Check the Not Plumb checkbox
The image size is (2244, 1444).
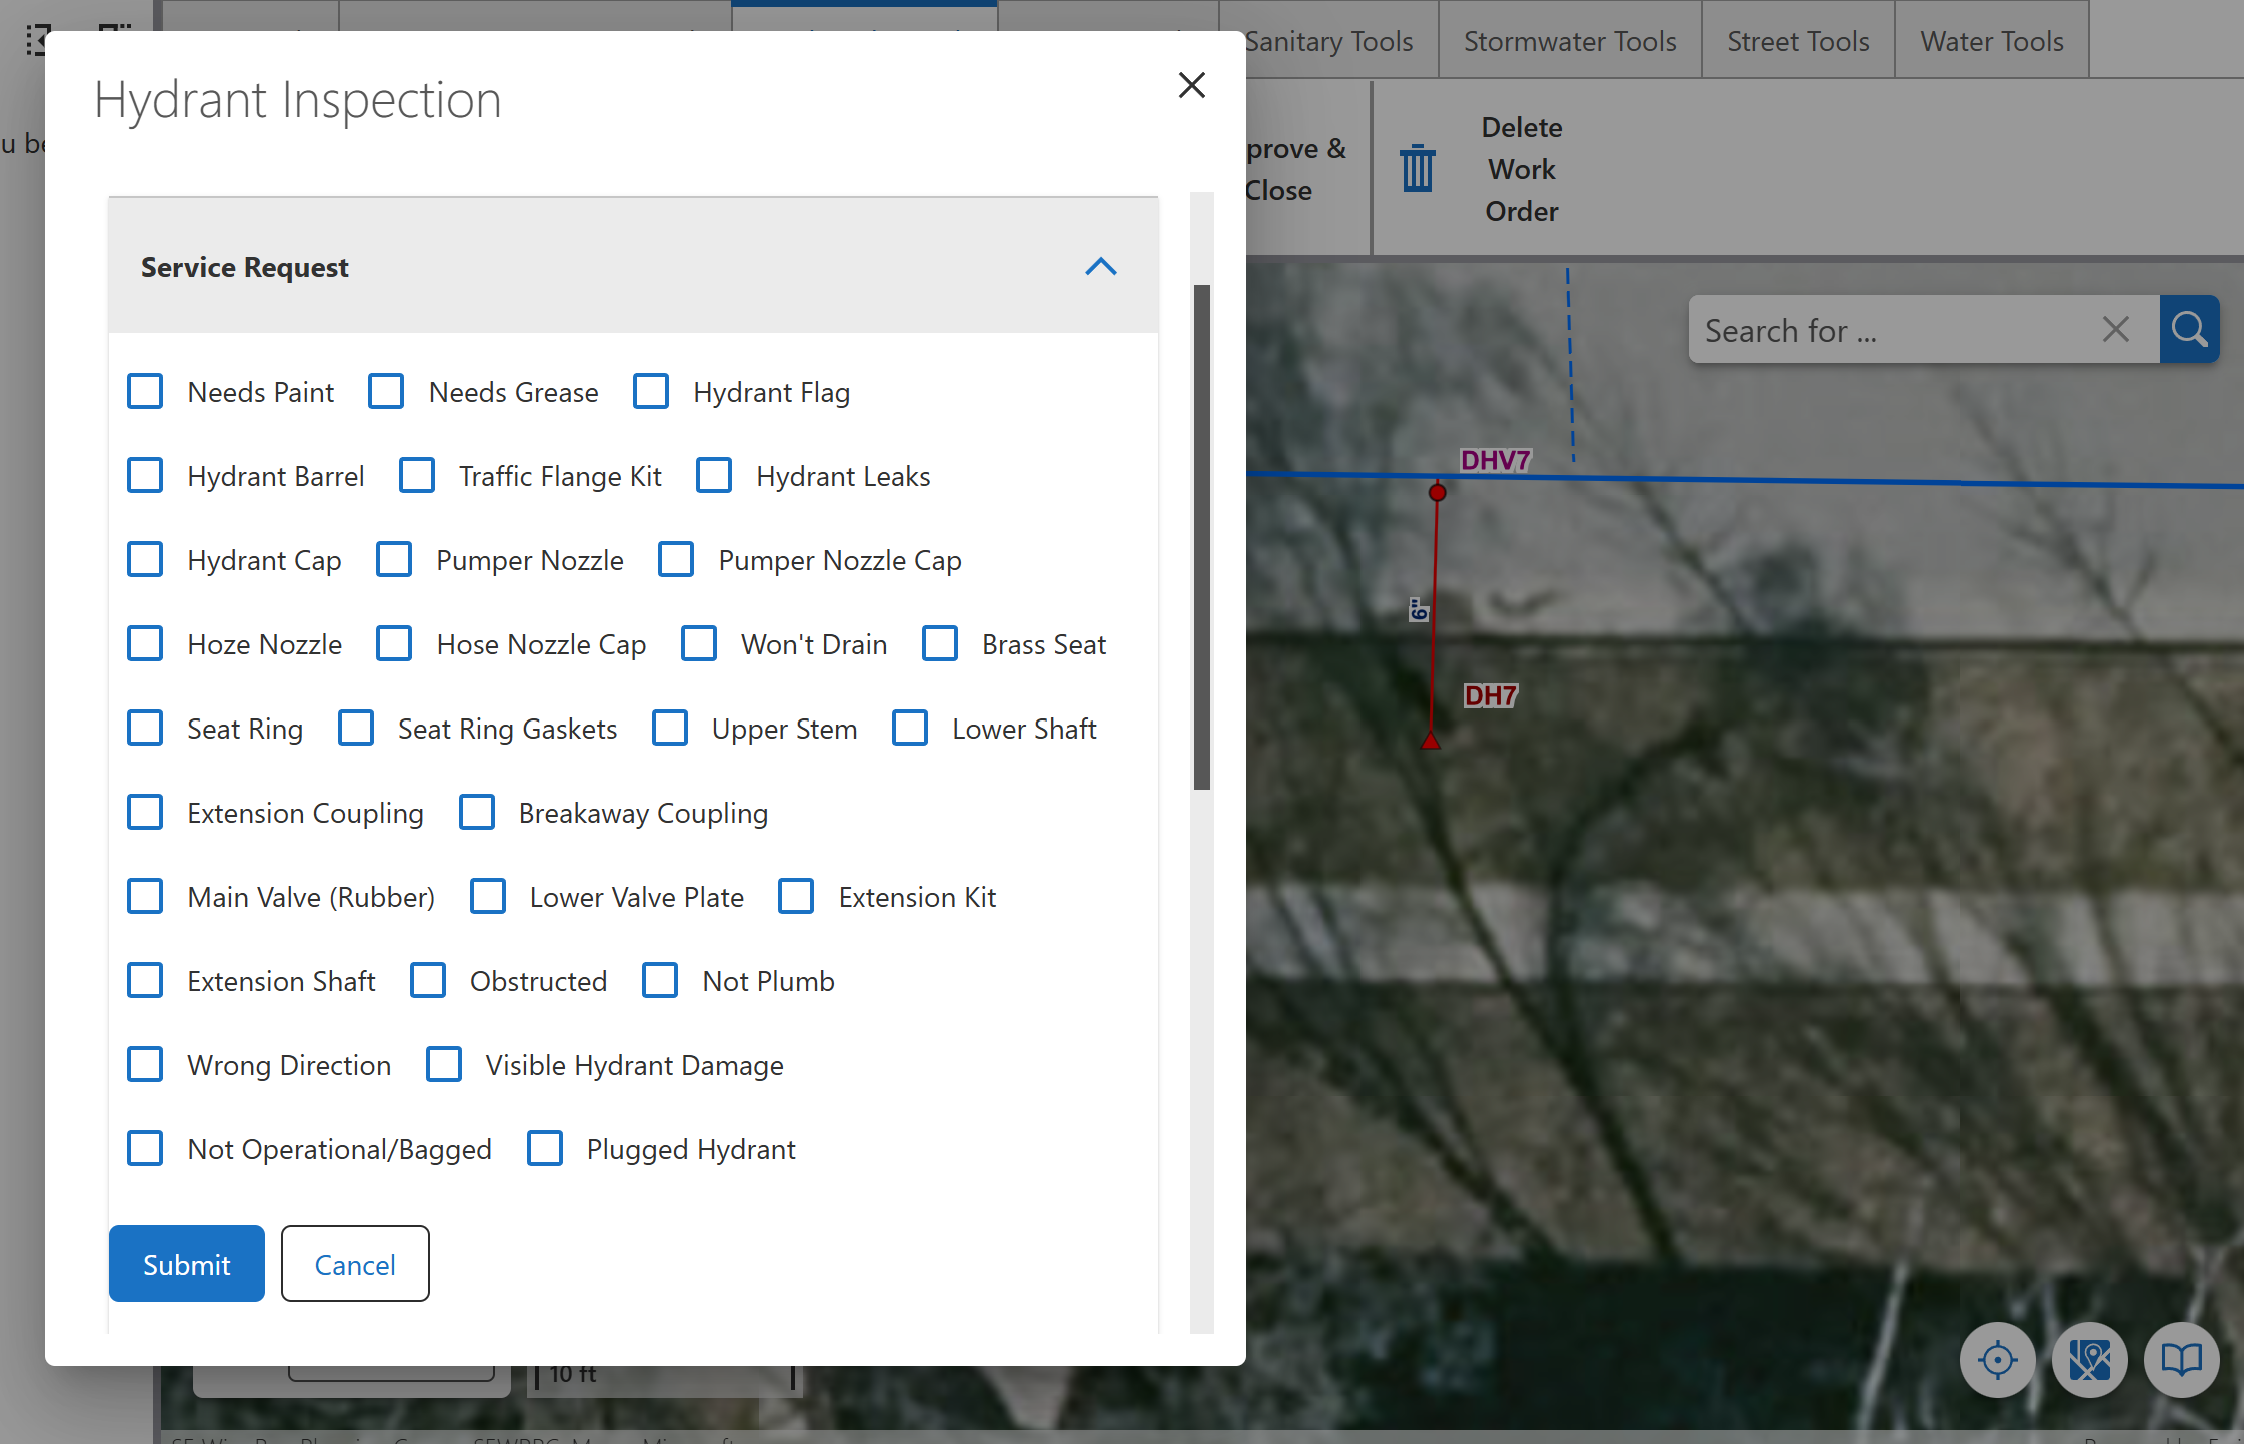(660, 980)
